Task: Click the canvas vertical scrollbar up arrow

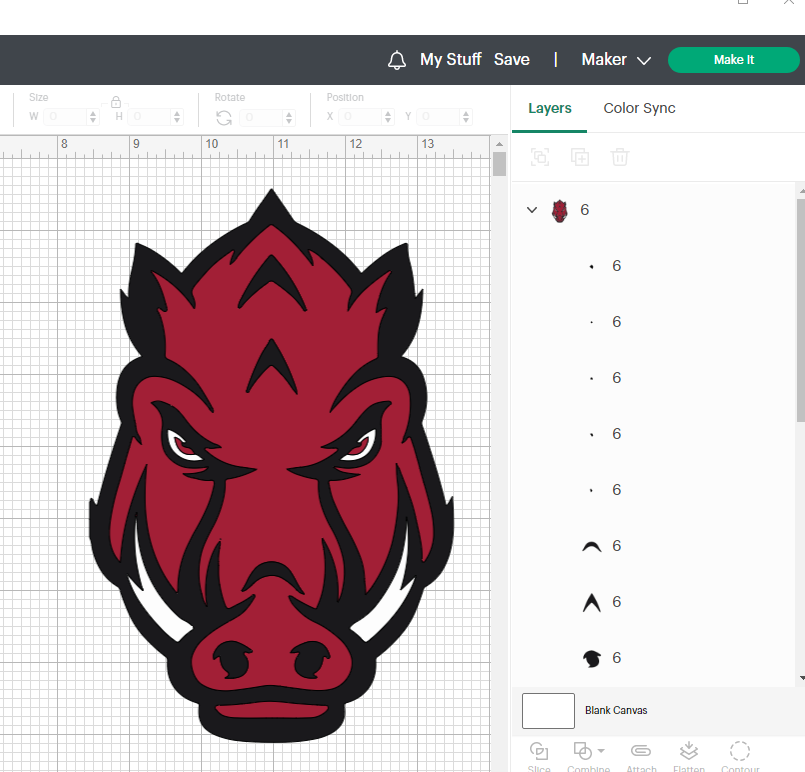Action: click(x=499, y=144)
